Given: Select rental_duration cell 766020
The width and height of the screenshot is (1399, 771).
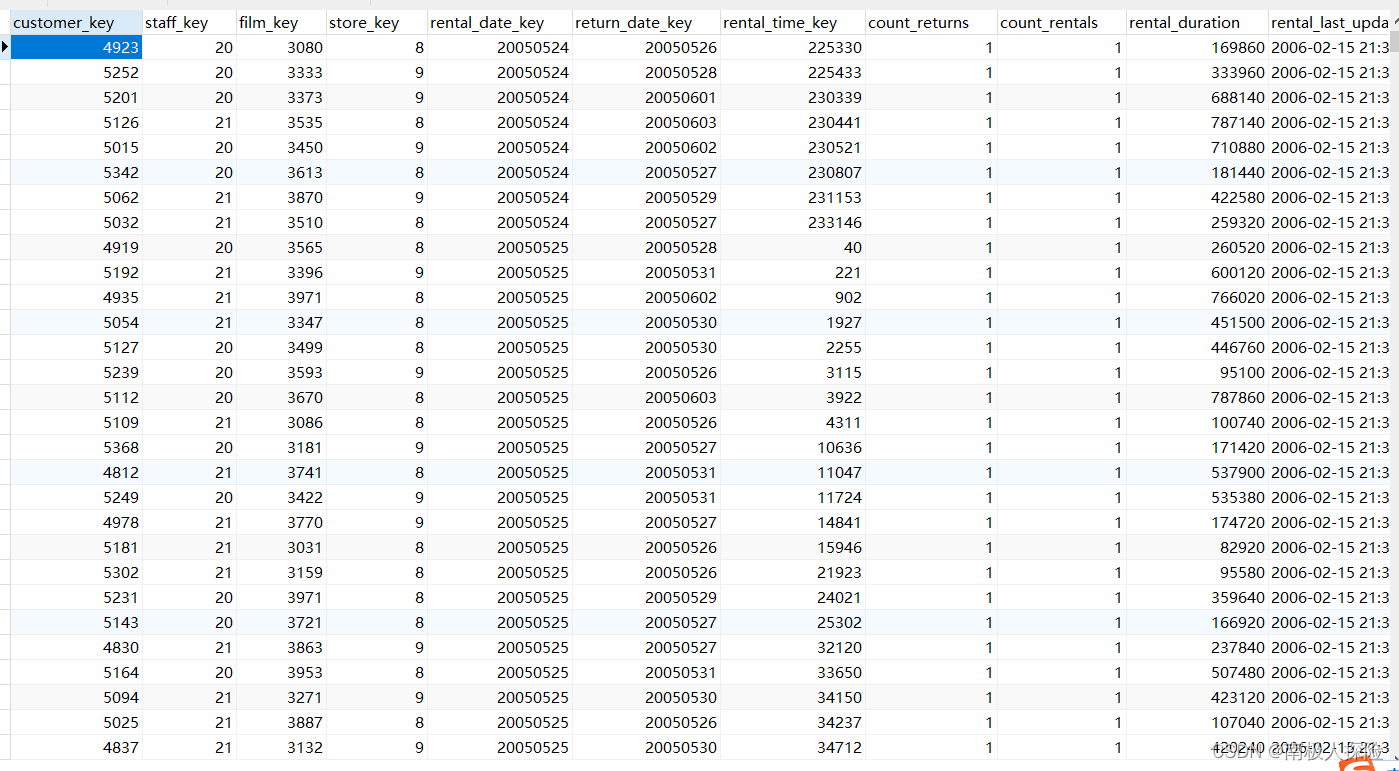Looking at the screenshot, I should (1197, 297).
